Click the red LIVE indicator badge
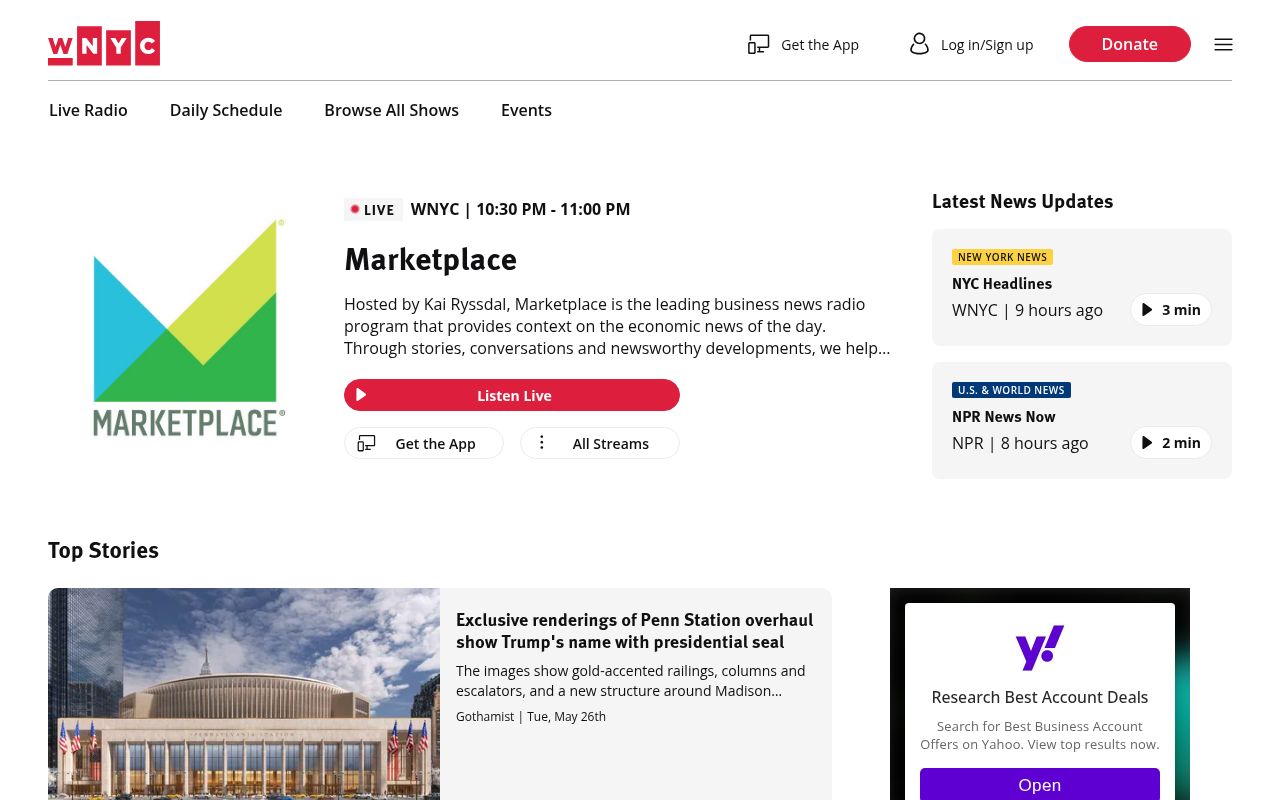Screen dimensions: 1280x800 click(x=373, y=209)
